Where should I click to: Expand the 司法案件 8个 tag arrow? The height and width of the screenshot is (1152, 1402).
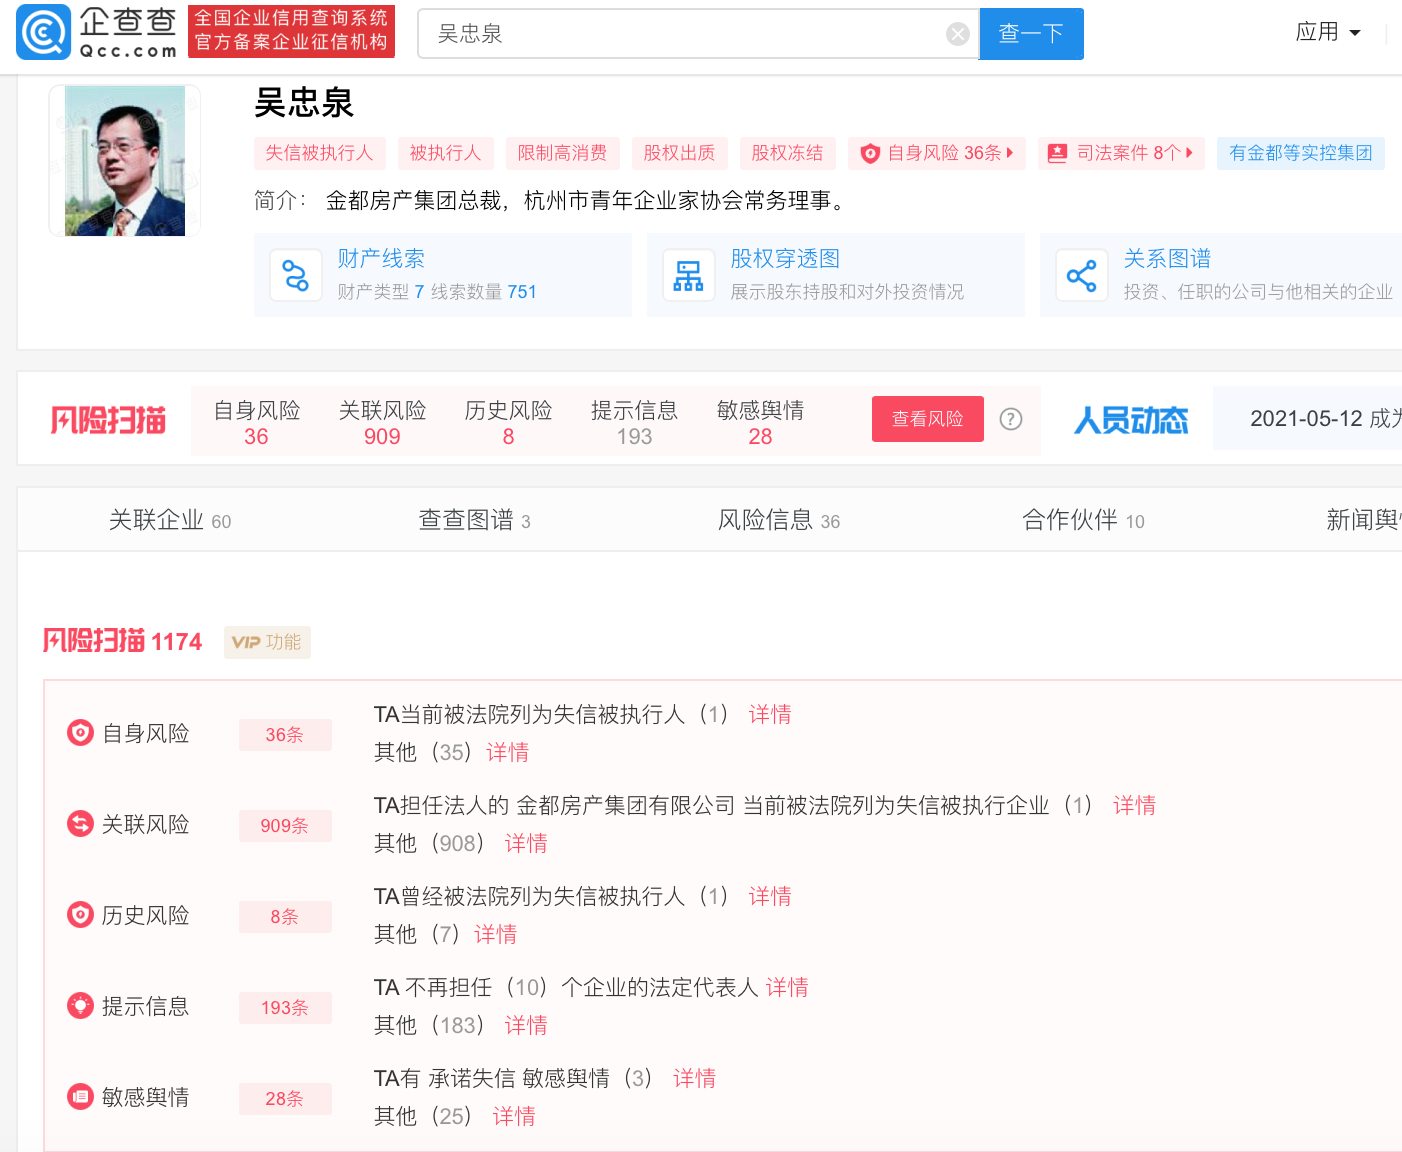[1189, 153]
